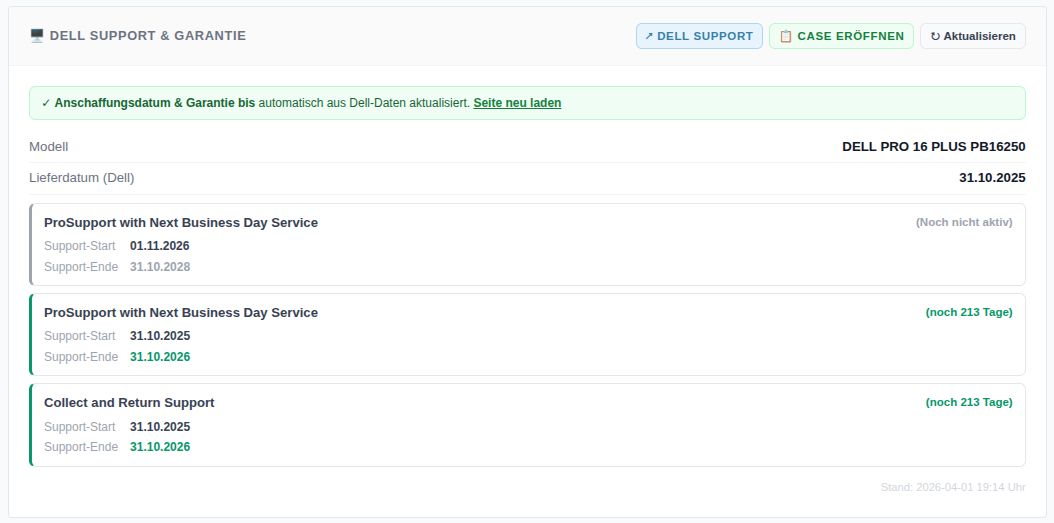The width and height of the screenshot is (1054, 523).
Task: Click the monitor icon in the header
Action: click(37, 36)
